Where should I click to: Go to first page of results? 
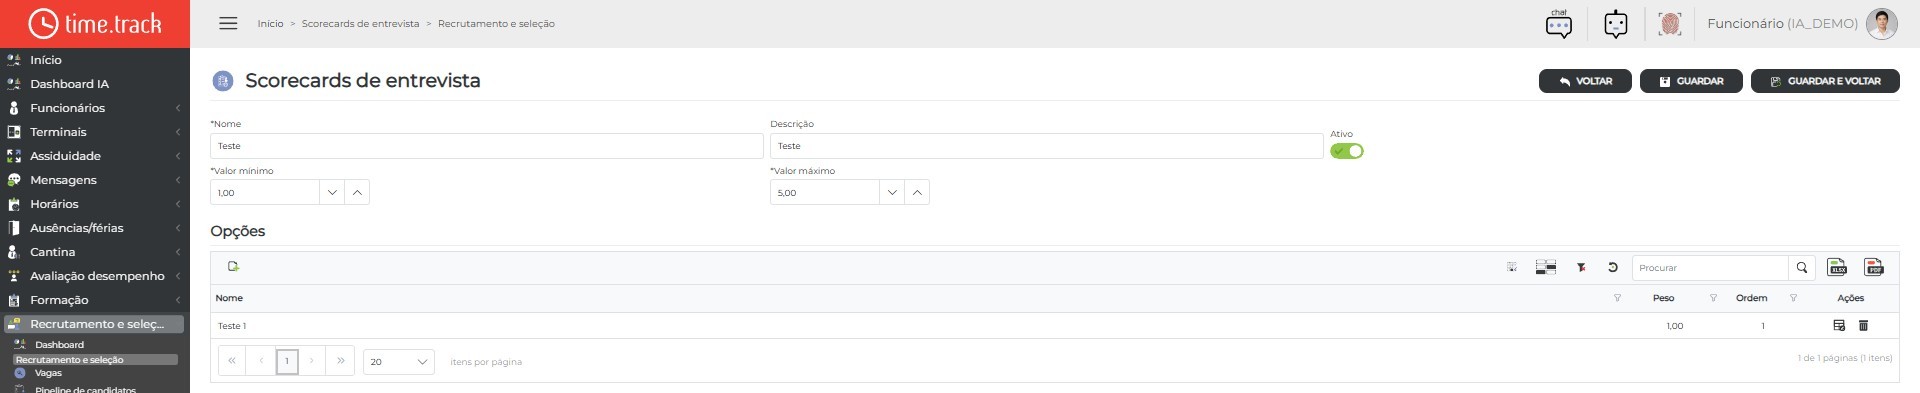232,361
